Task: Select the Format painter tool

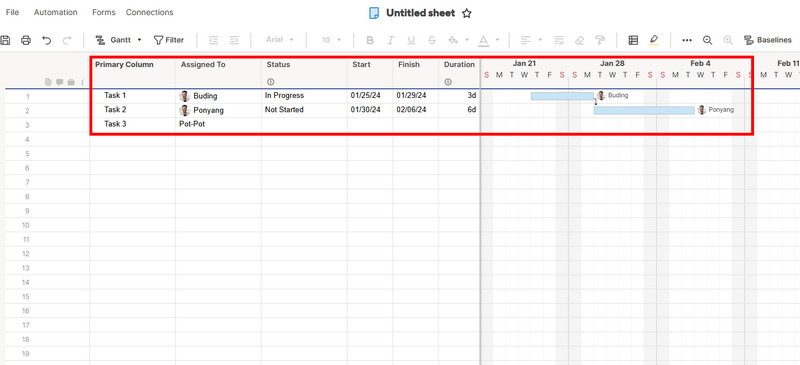Action: click(600, 40)
